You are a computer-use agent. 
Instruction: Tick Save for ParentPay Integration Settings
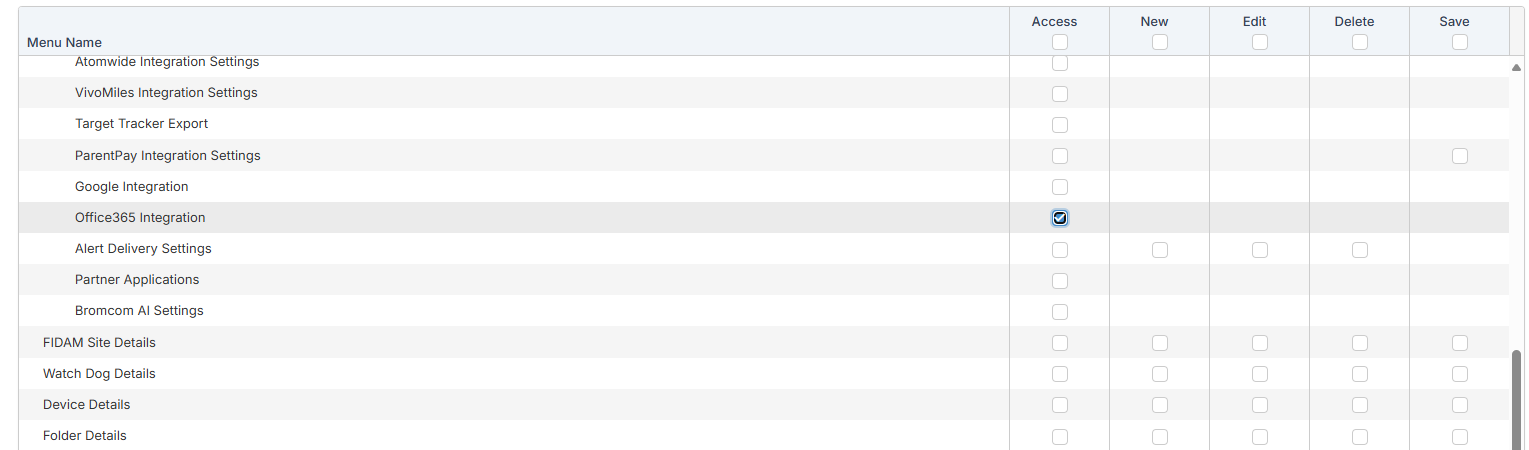coord(1460,156)
